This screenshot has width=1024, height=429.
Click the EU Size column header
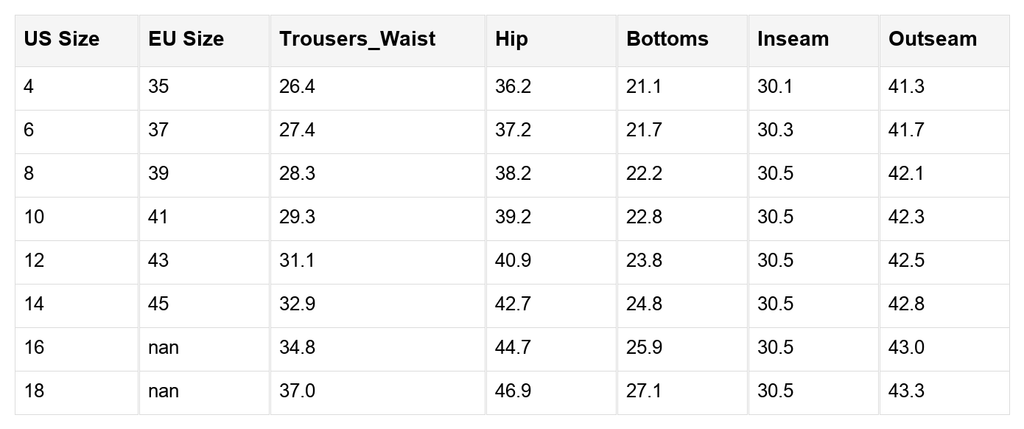pyautogui.click(x=186, y=40)
